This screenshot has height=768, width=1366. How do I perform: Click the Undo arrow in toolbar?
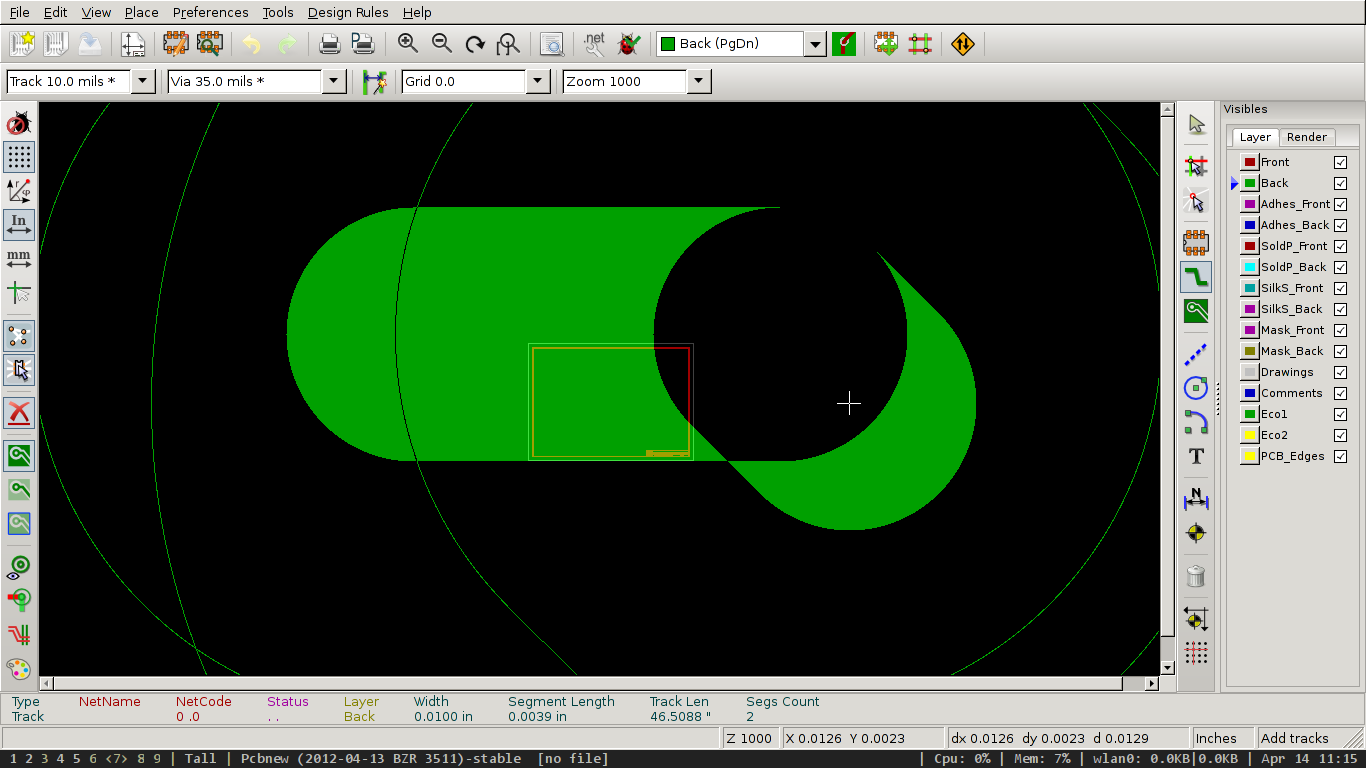coord(252,43)
